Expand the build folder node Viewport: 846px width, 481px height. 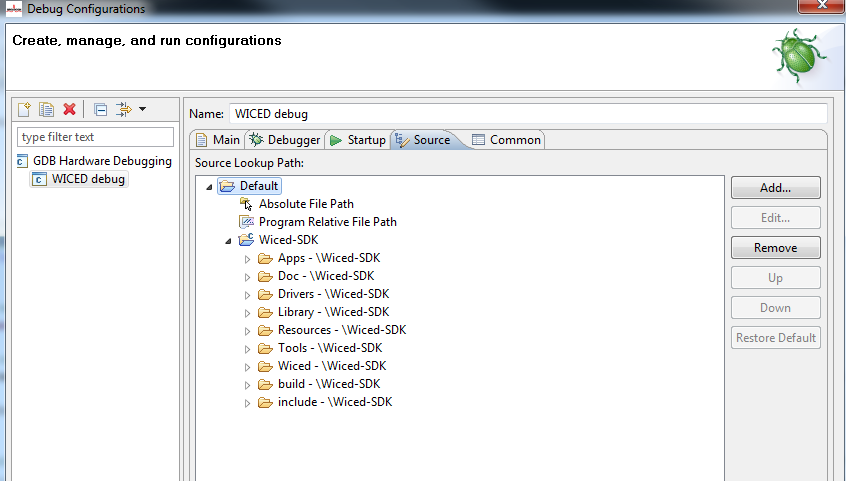pos(247,385)
